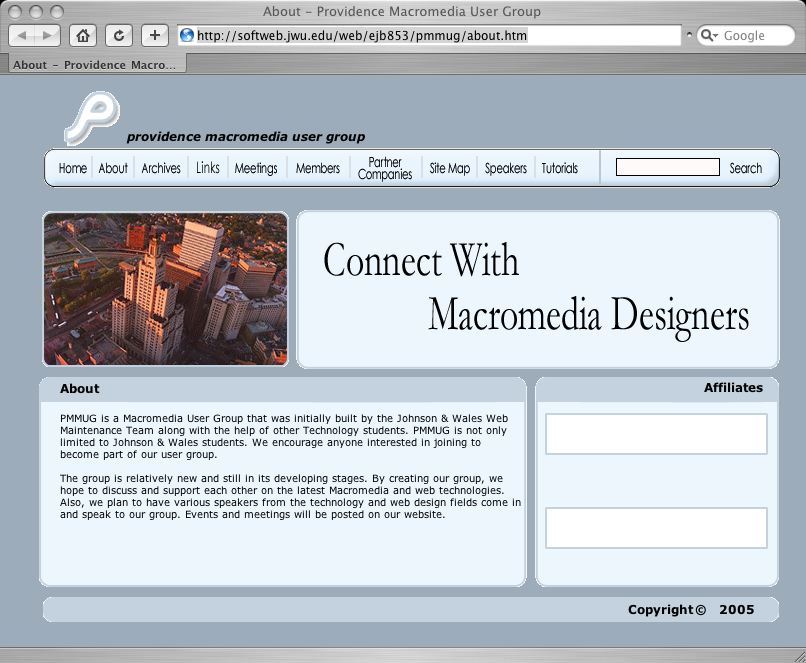
Task: Open the Tutorials link
Action: (560, 168)
